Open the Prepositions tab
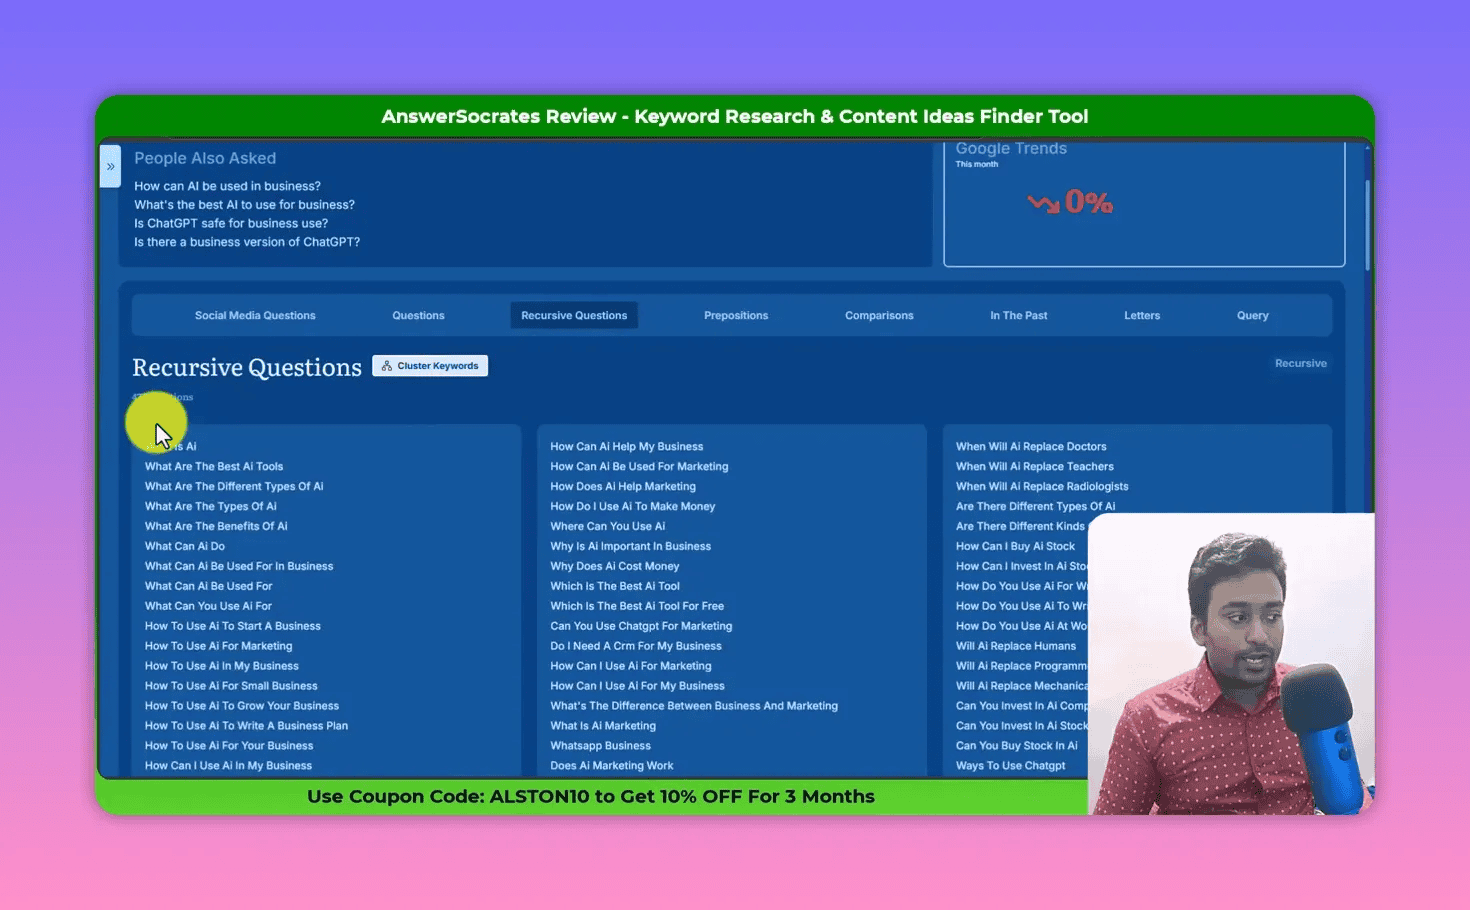The image size is (1470, 910). pos(736,316)
